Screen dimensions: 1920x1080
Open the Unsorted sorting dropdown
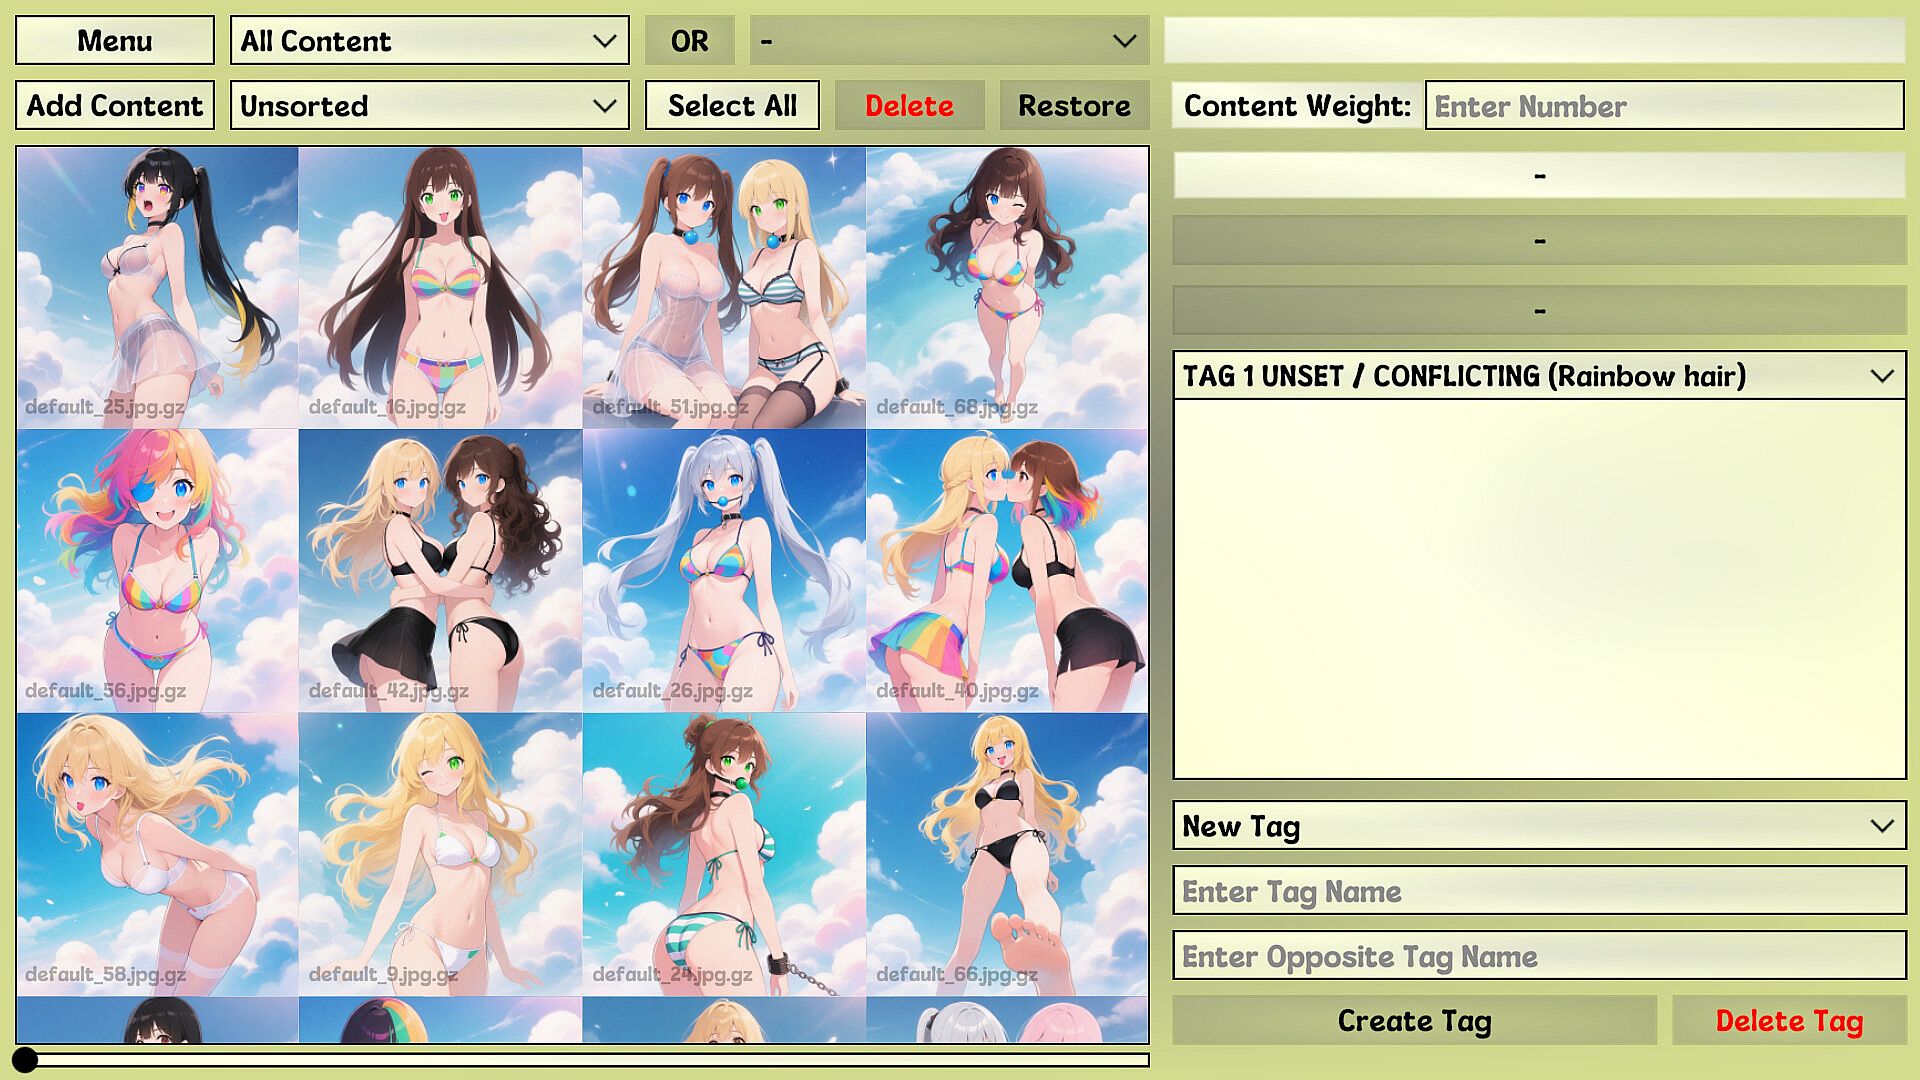coord(430,105)
